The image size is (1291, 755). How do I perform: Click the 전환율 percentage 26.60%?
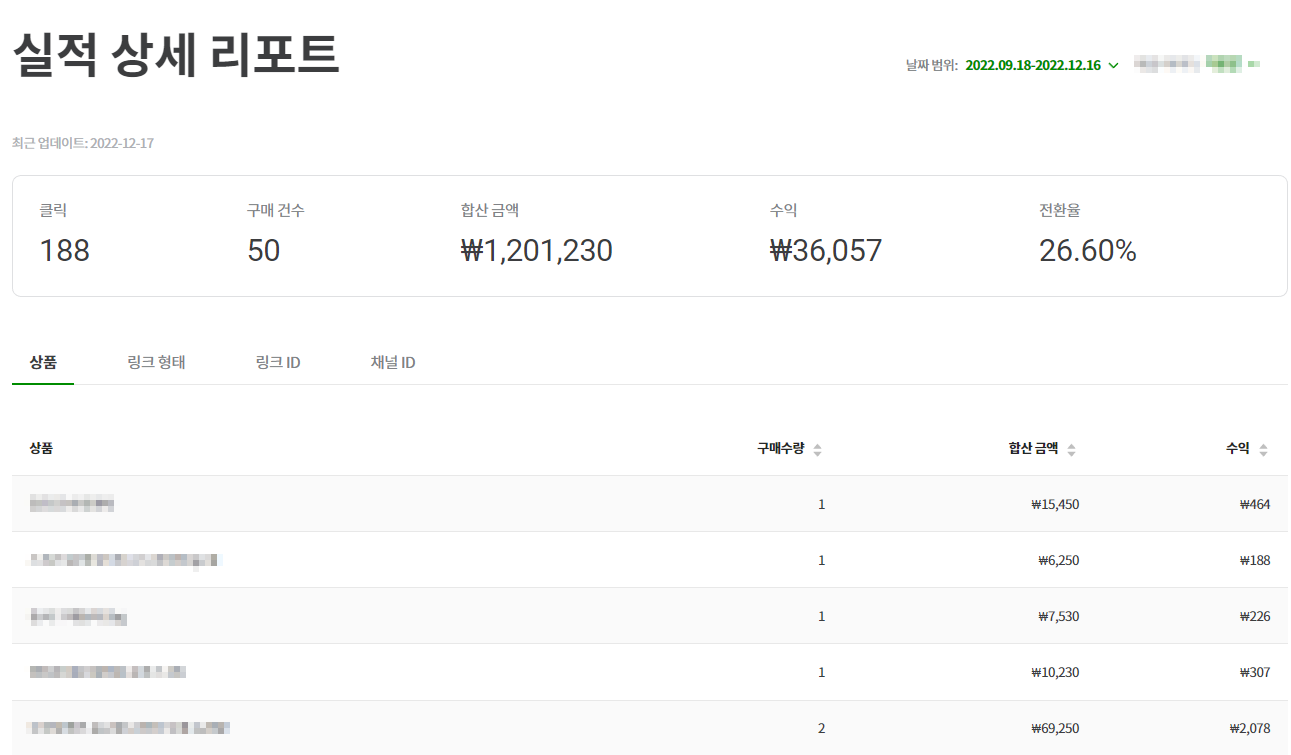pyautogui.click(x=1090, y=250)
